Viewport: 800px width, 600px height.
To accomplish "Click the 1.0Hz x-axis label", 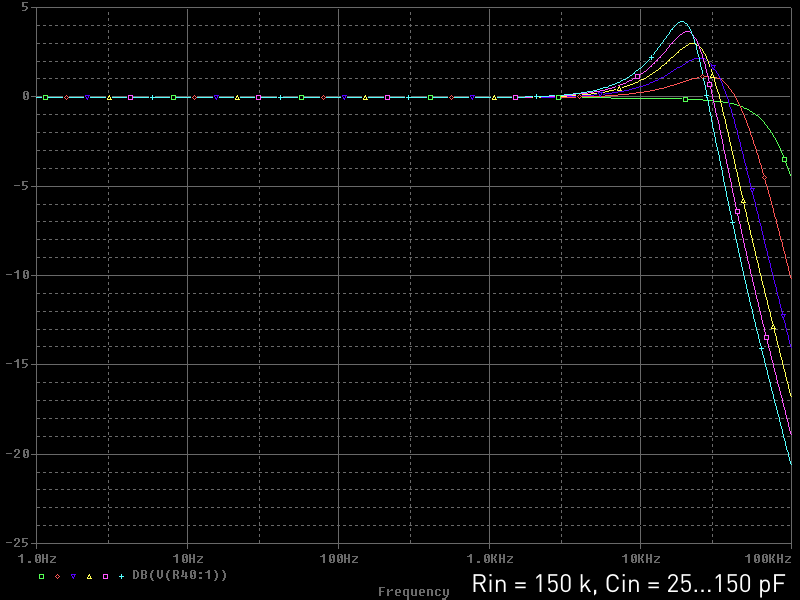I will point(37,559).
